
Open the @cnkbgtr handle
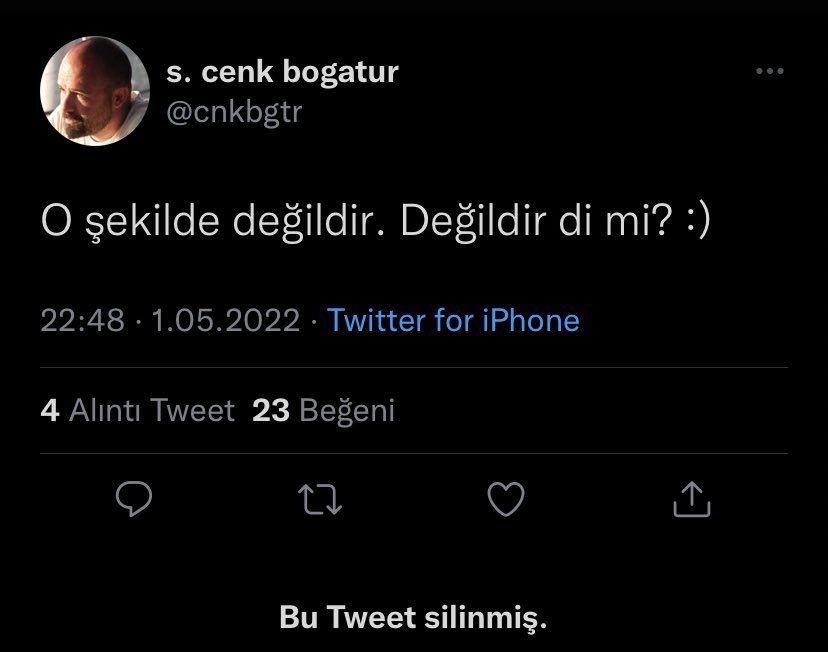click(234, 112)
